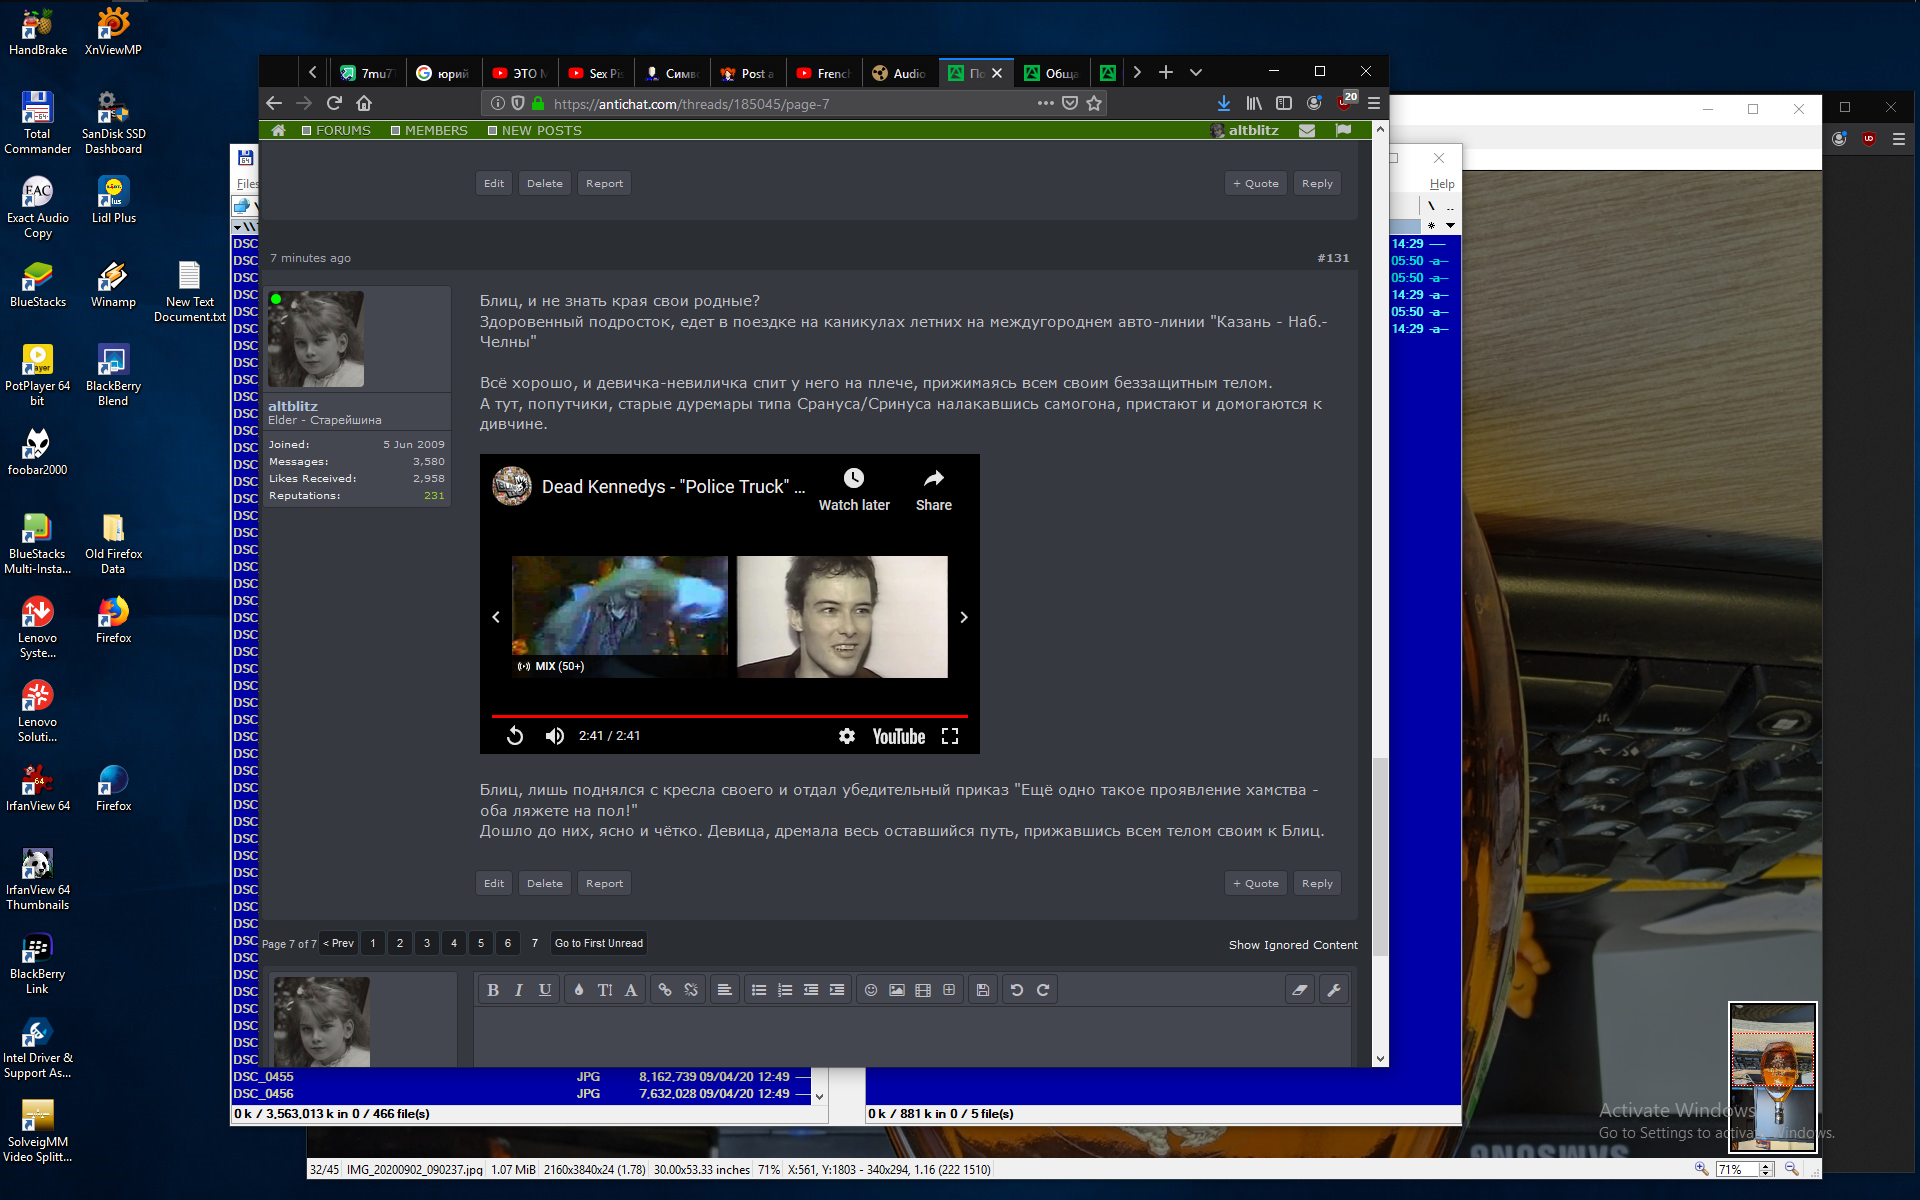1920x1200 pixels.
Task: Remove link using the unlink icon
Action: (x=691, y=990)
